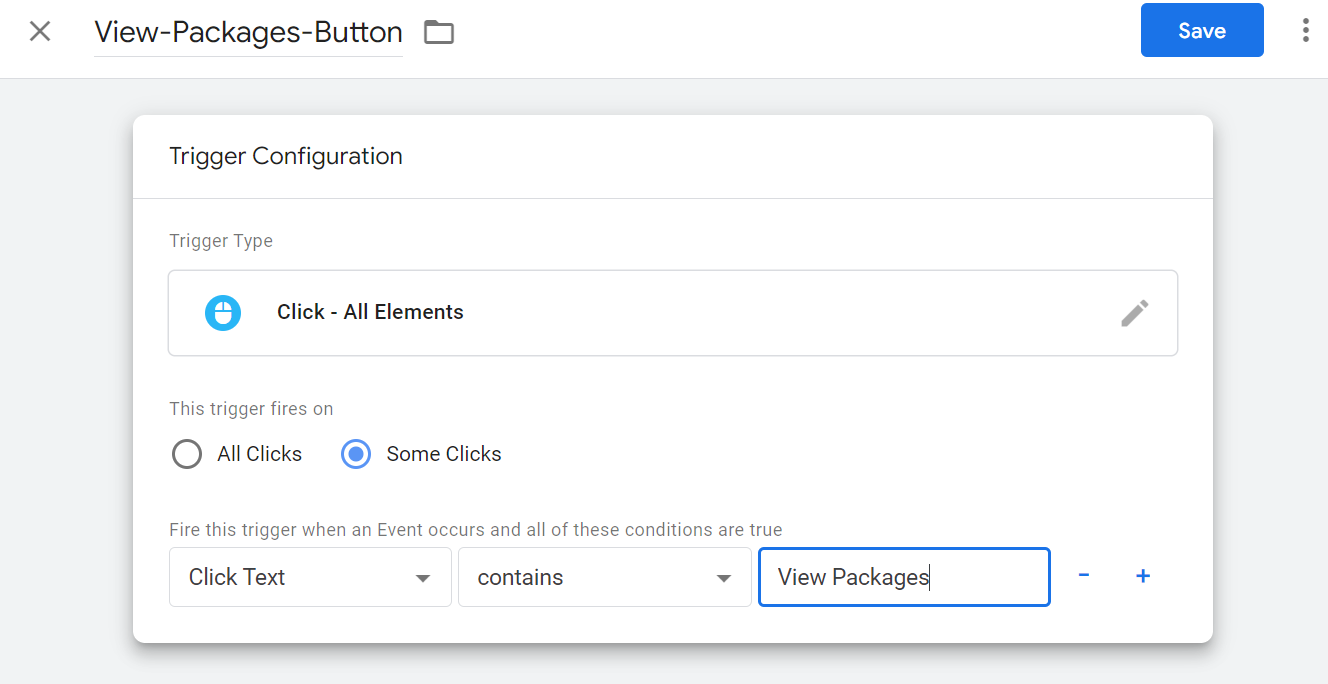1328x684 pixels.
Task: Select the Some Clicks radio button
Action: coord(356,454)
